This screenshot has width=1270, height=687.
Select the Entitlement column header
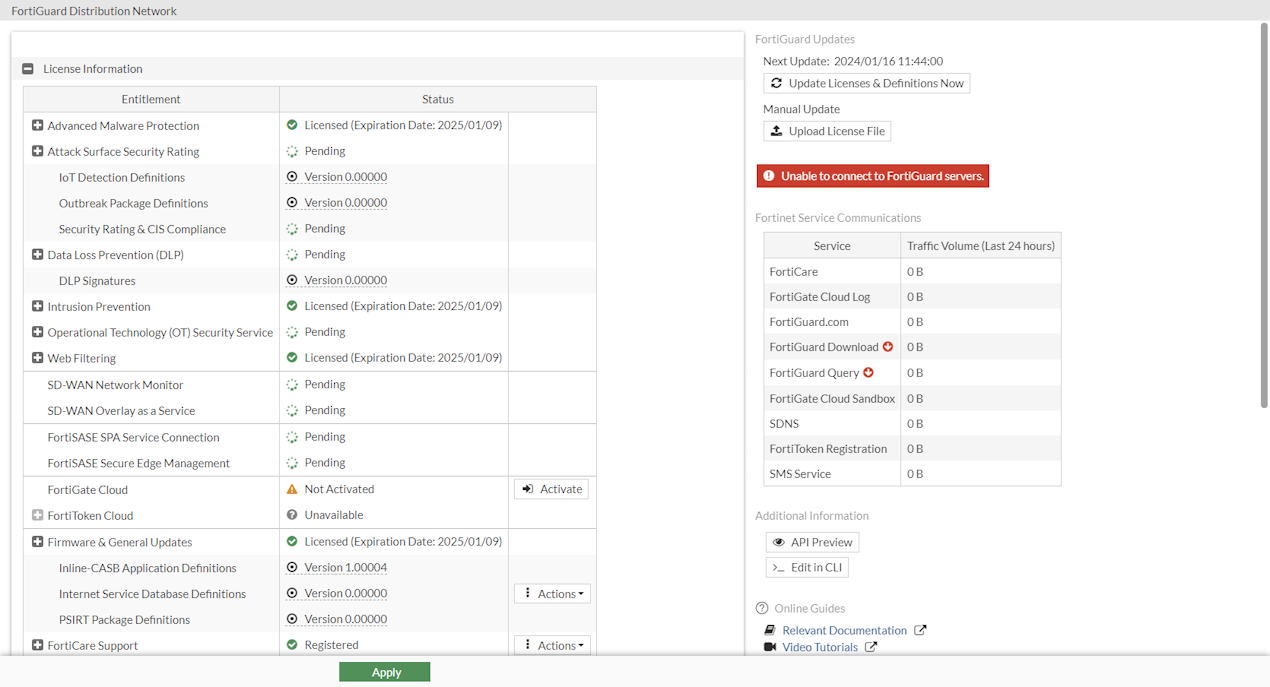pyautogui.click(x=151, y=99)
